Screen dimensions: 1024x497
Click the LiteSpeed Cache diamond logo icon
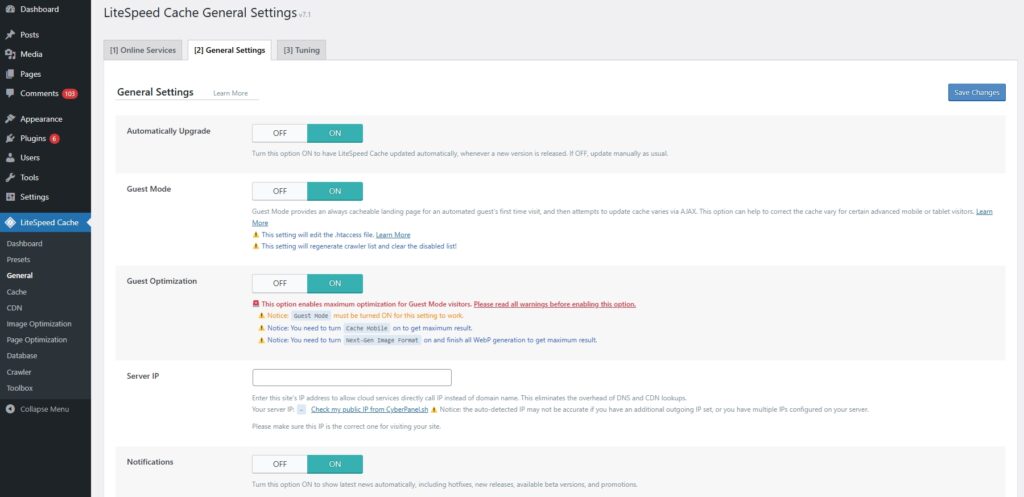pyautogui.click(x=10, y=223)
